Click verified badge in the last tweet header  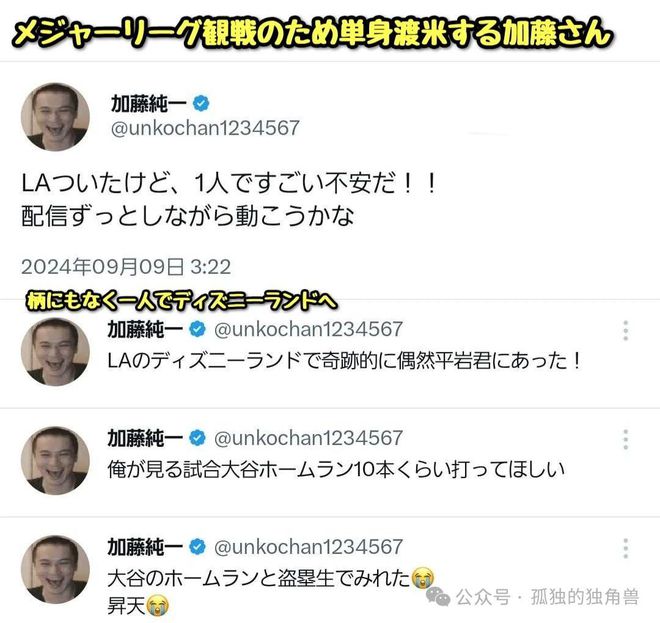pyautogui.click(x=197, y=547)
